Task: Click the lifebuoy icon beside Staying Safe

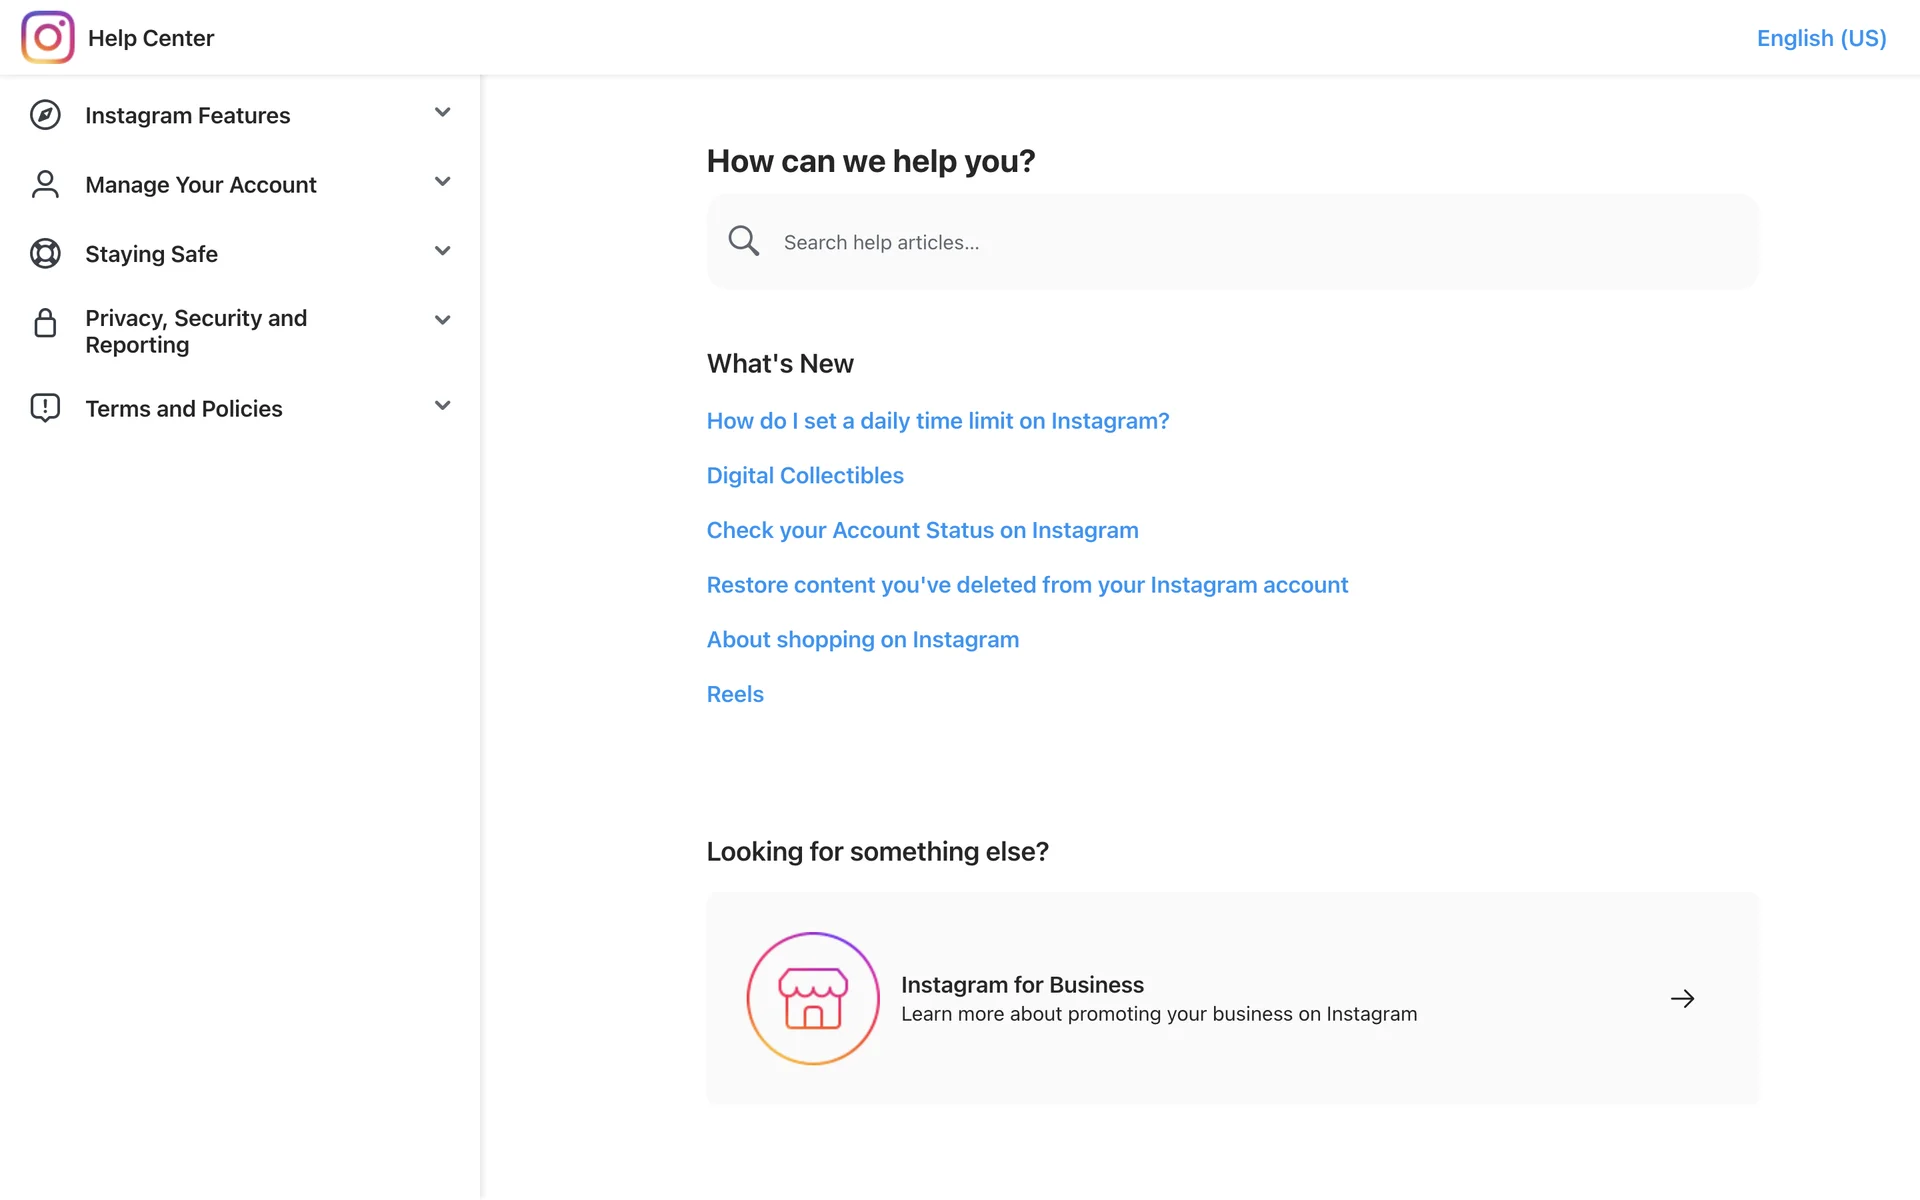Action: click(45, 254)
